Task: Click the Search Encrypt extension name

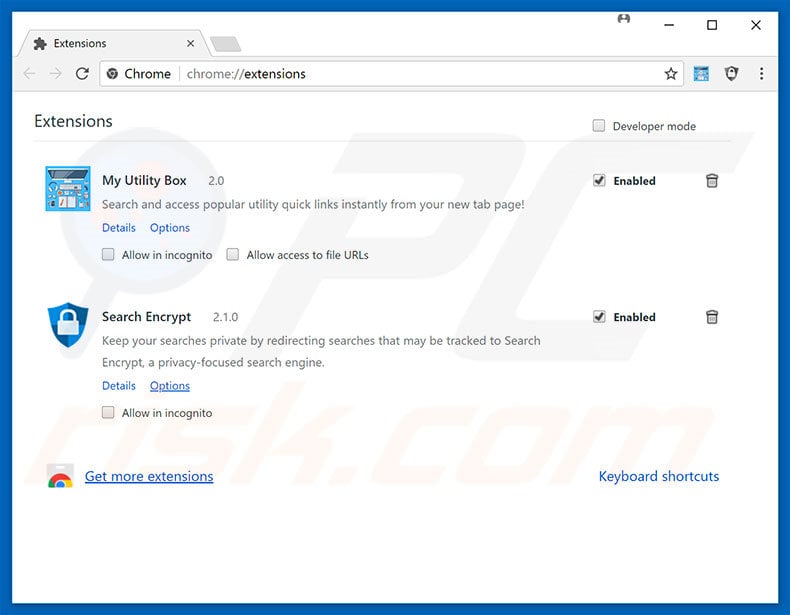Action: pos(146,317)
